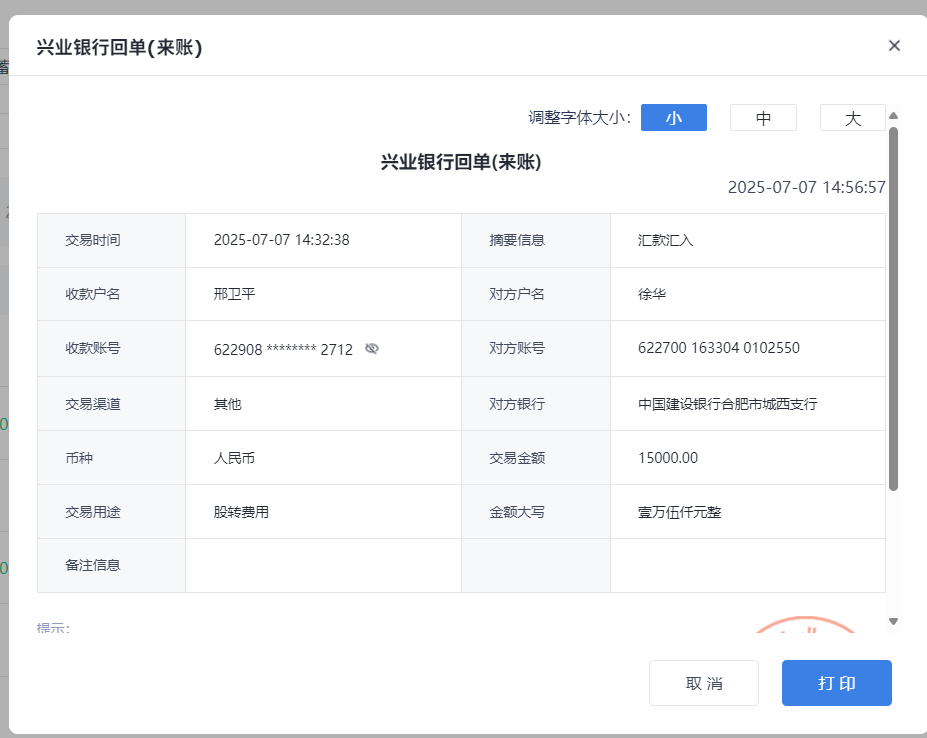Click the vertical scrollbar thumb
Screen dimensions: 927x738
point(893,308)
